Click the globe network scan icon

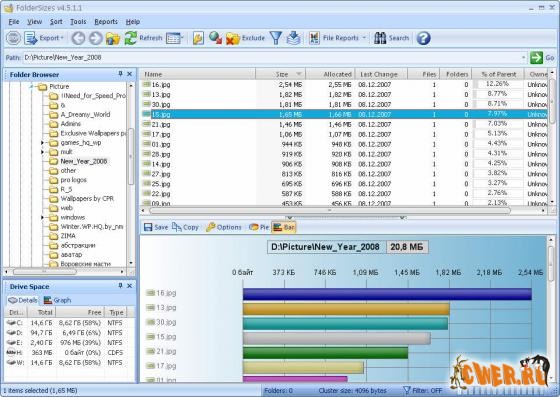(x=215, y=38)
